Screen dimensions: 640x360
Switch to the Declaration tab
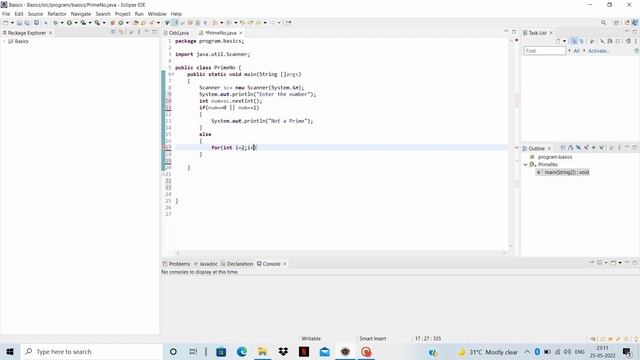click(x=237, y=264)
